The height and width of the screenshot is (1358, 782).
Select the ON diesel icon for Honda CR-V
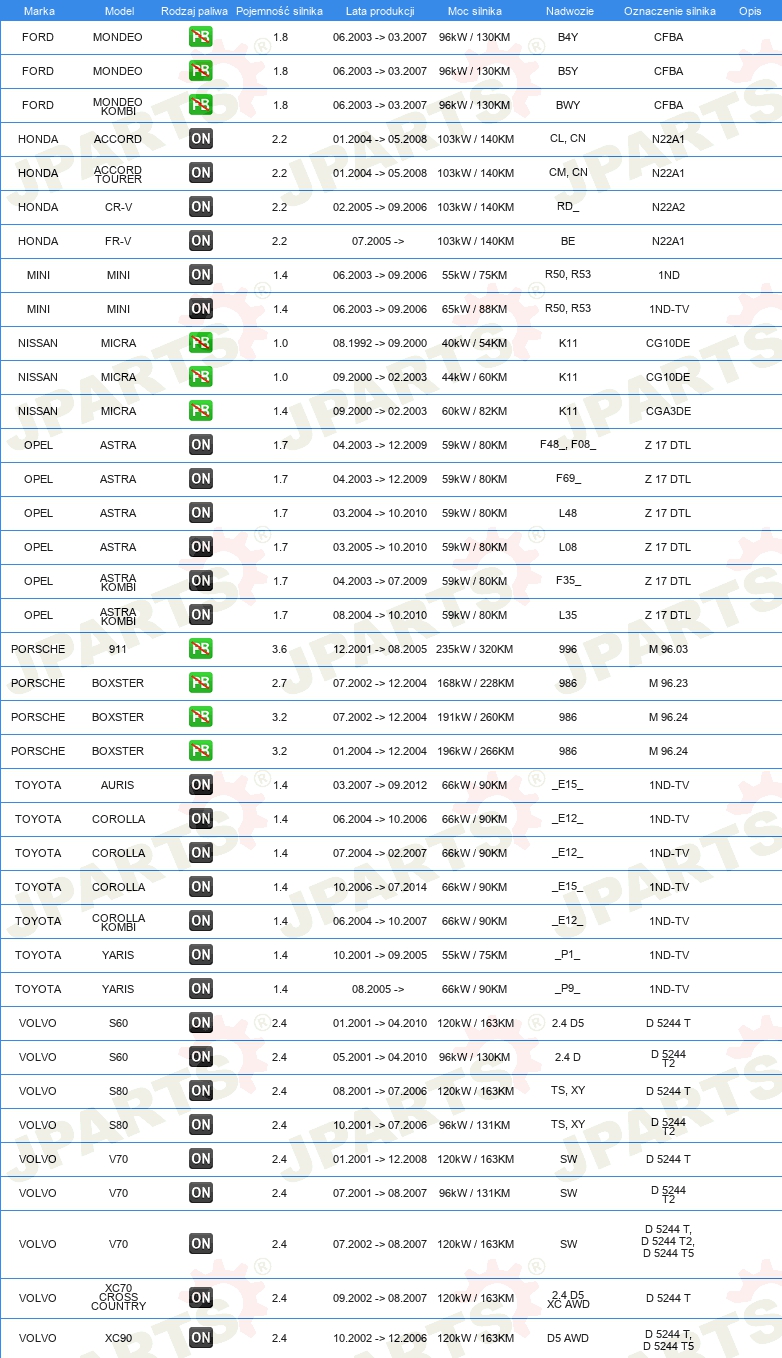pos(201,207)
